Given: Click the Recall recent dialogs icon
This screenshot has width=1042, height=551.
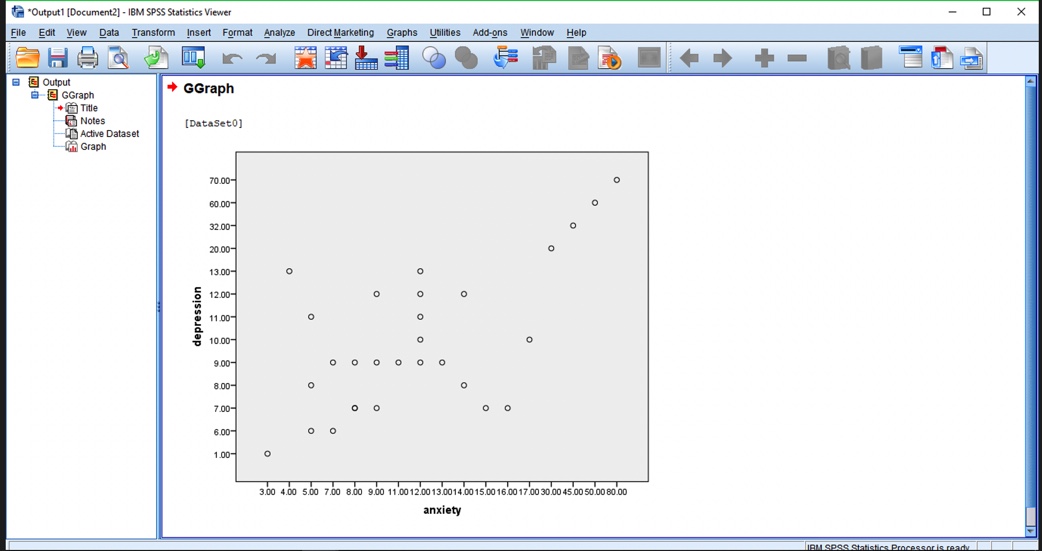Looking at the screenshot, I should click(x=193, y=58).
